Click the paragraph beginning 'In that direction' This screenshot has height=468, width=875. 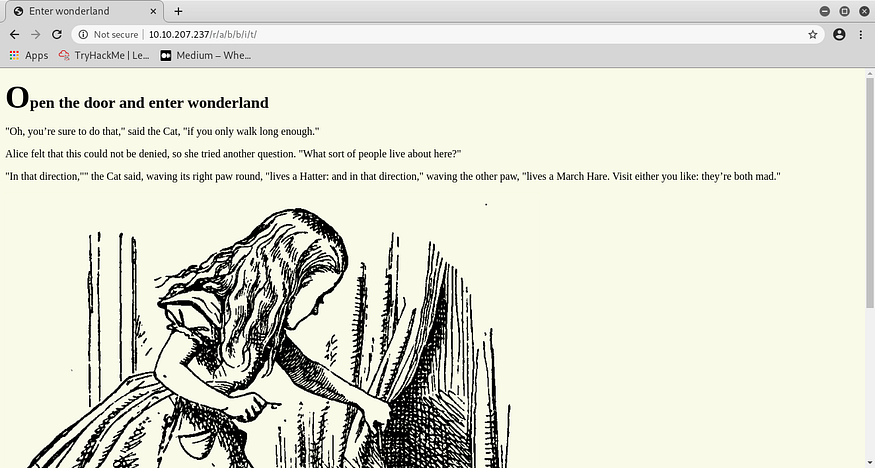coord(393,176)
